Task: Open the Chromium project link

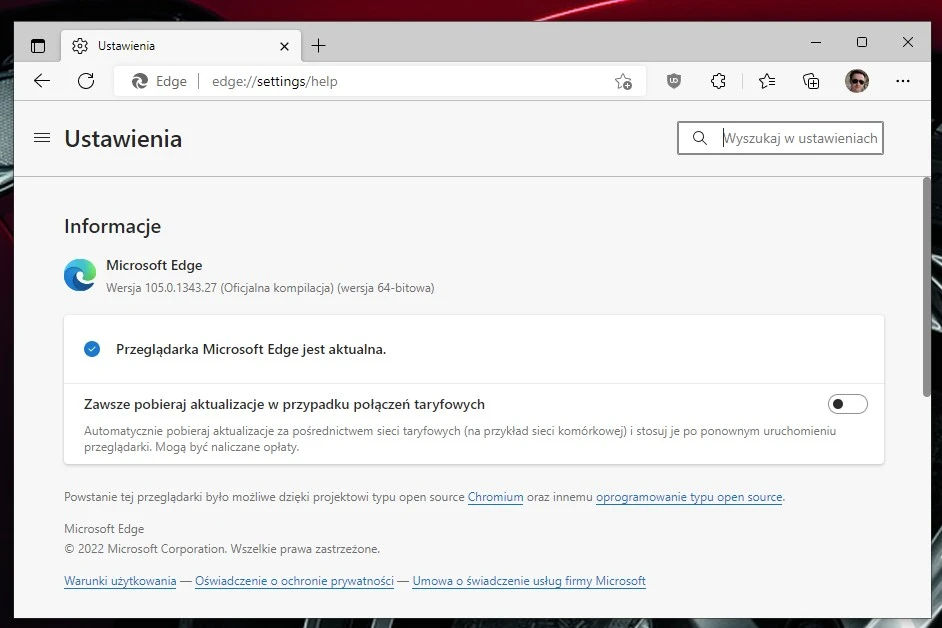Action: pos(495,497)
